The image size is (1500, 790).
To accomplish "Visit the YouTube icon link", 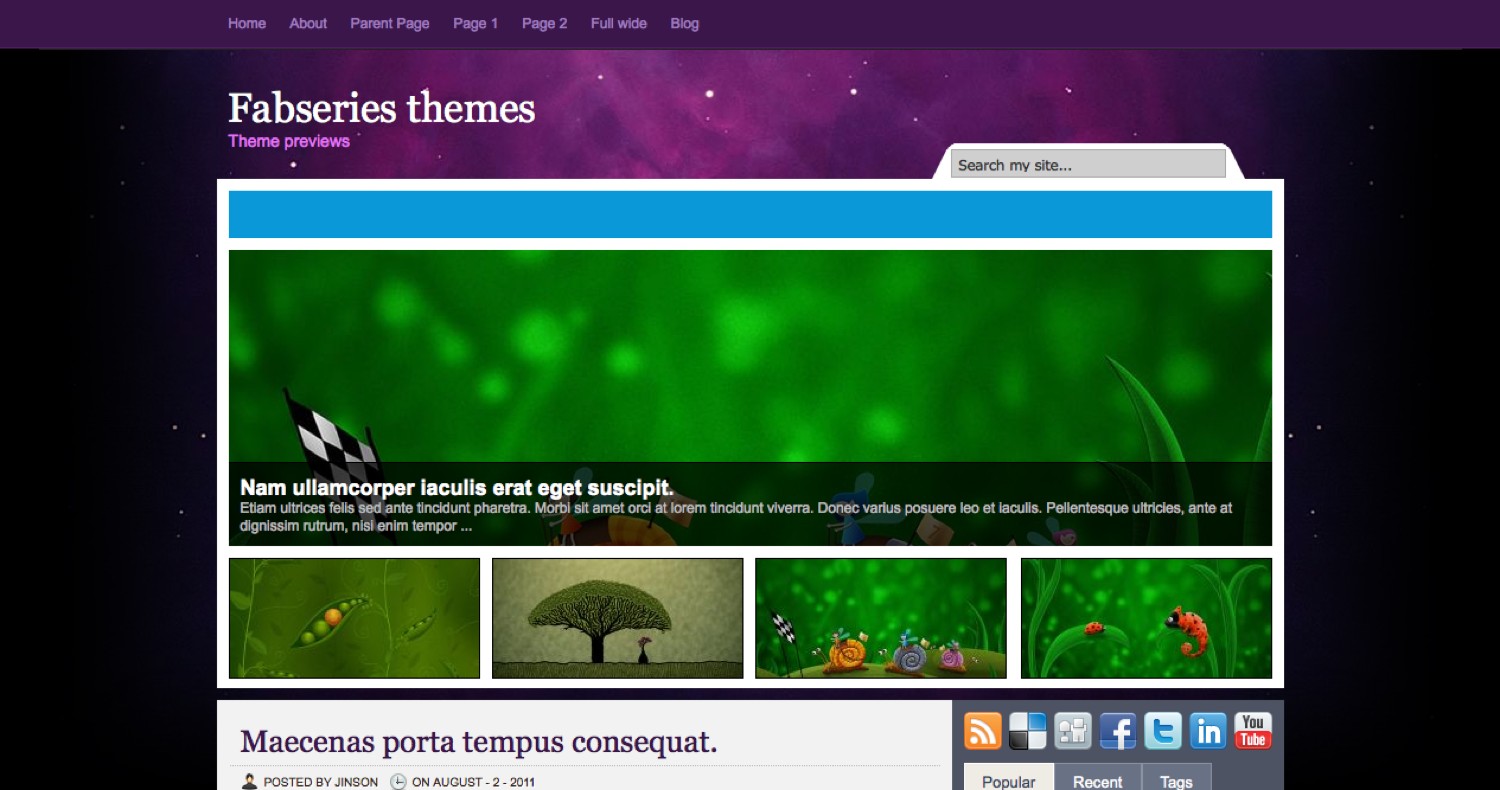I will (1253, 731).
